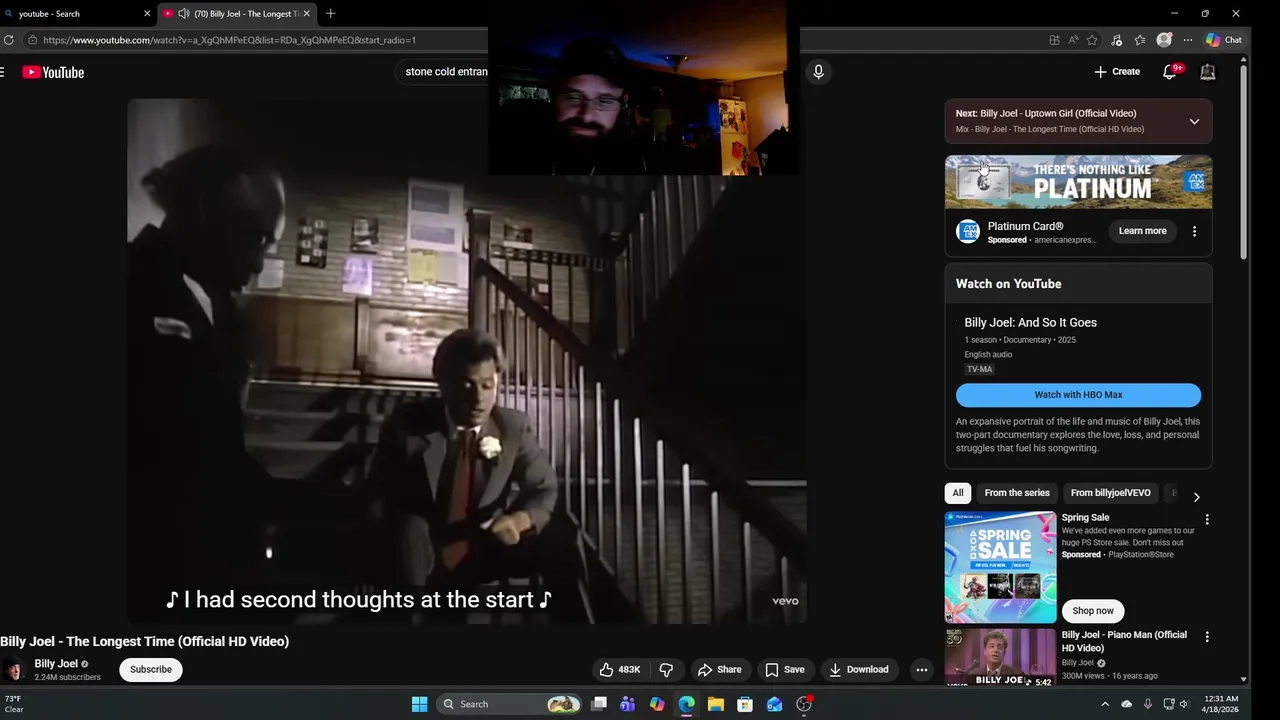Open the Edge profile avatar

pyautogui.click(x=1164, y=40)
